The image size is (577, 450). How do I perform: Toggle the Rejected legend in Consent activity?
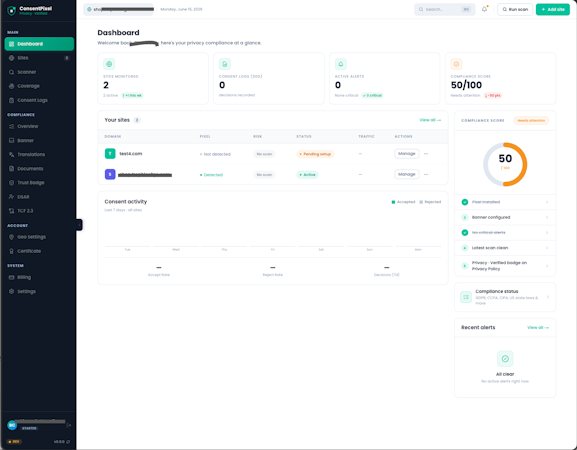[x=430, y=202]
